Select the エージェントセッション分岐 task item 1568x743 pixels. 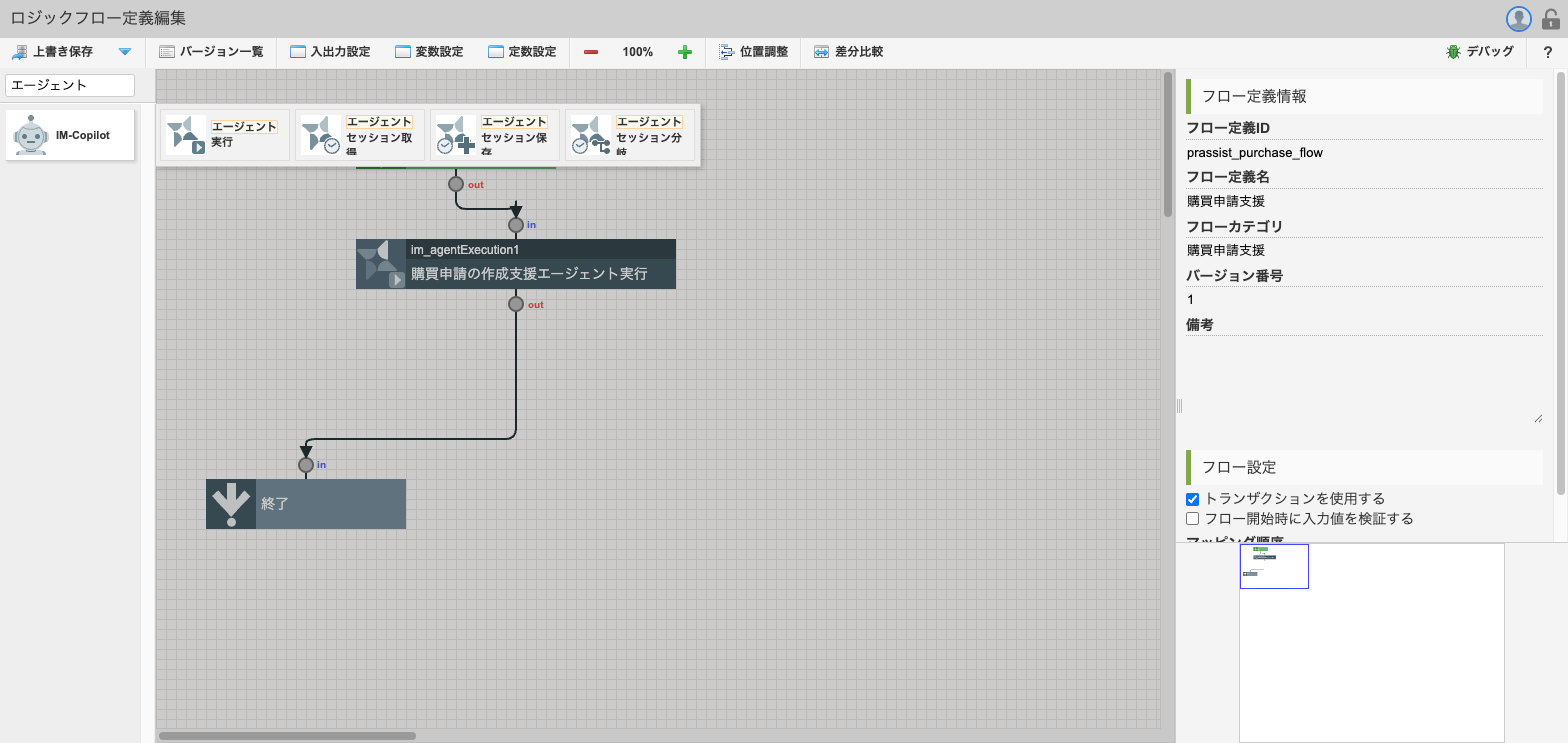(x=630, y=135)
